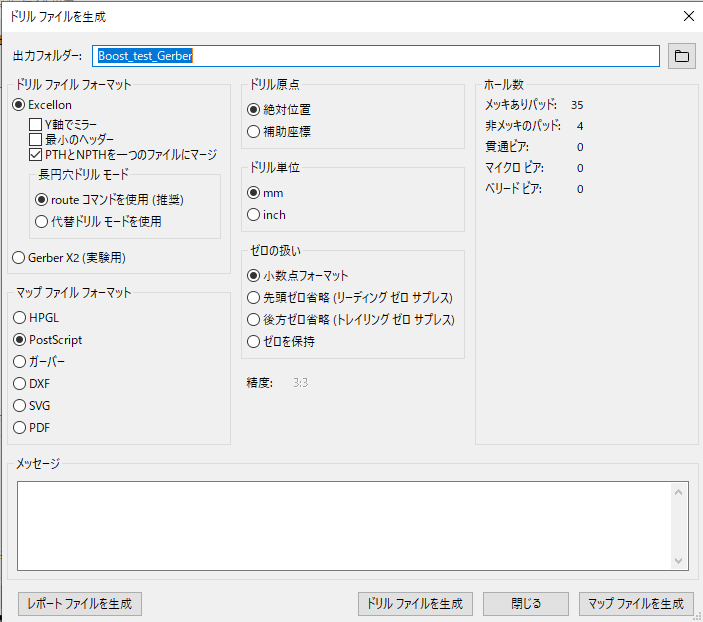Click the 閉じる button

(526, 604)
